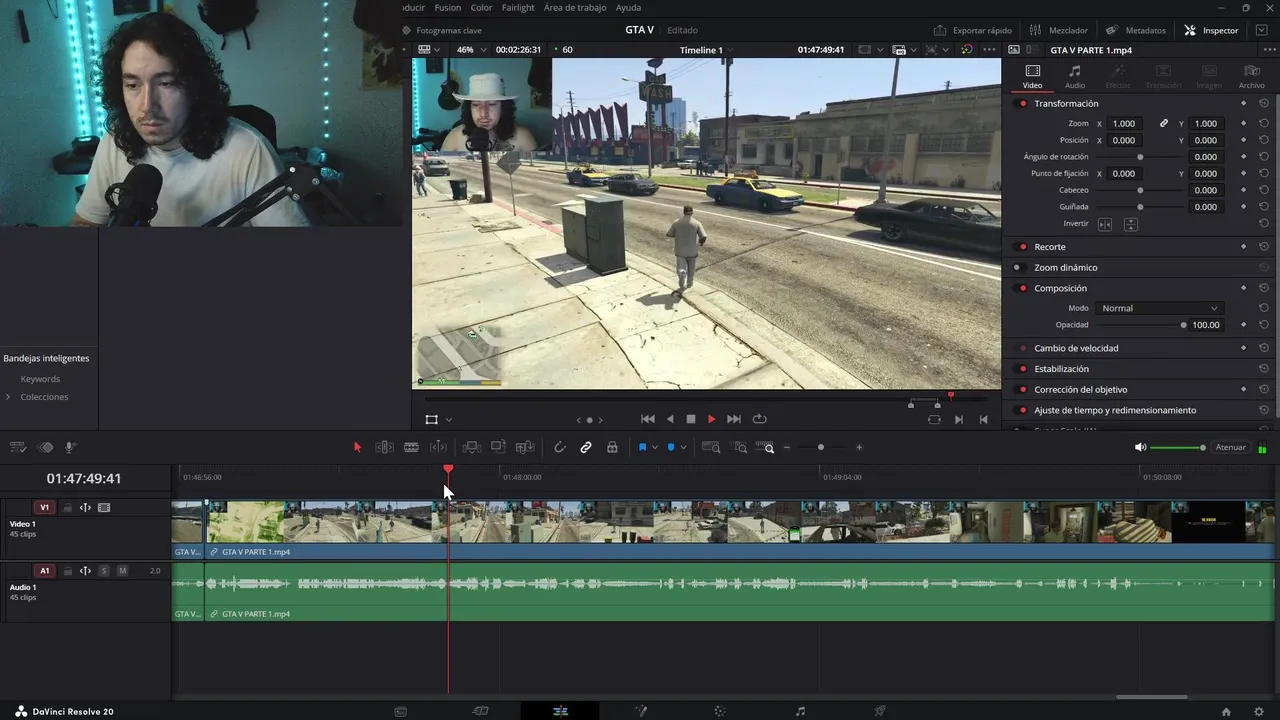Toggle the loop playback icon
1280x720 pixels.
click(x=759, y=419)
